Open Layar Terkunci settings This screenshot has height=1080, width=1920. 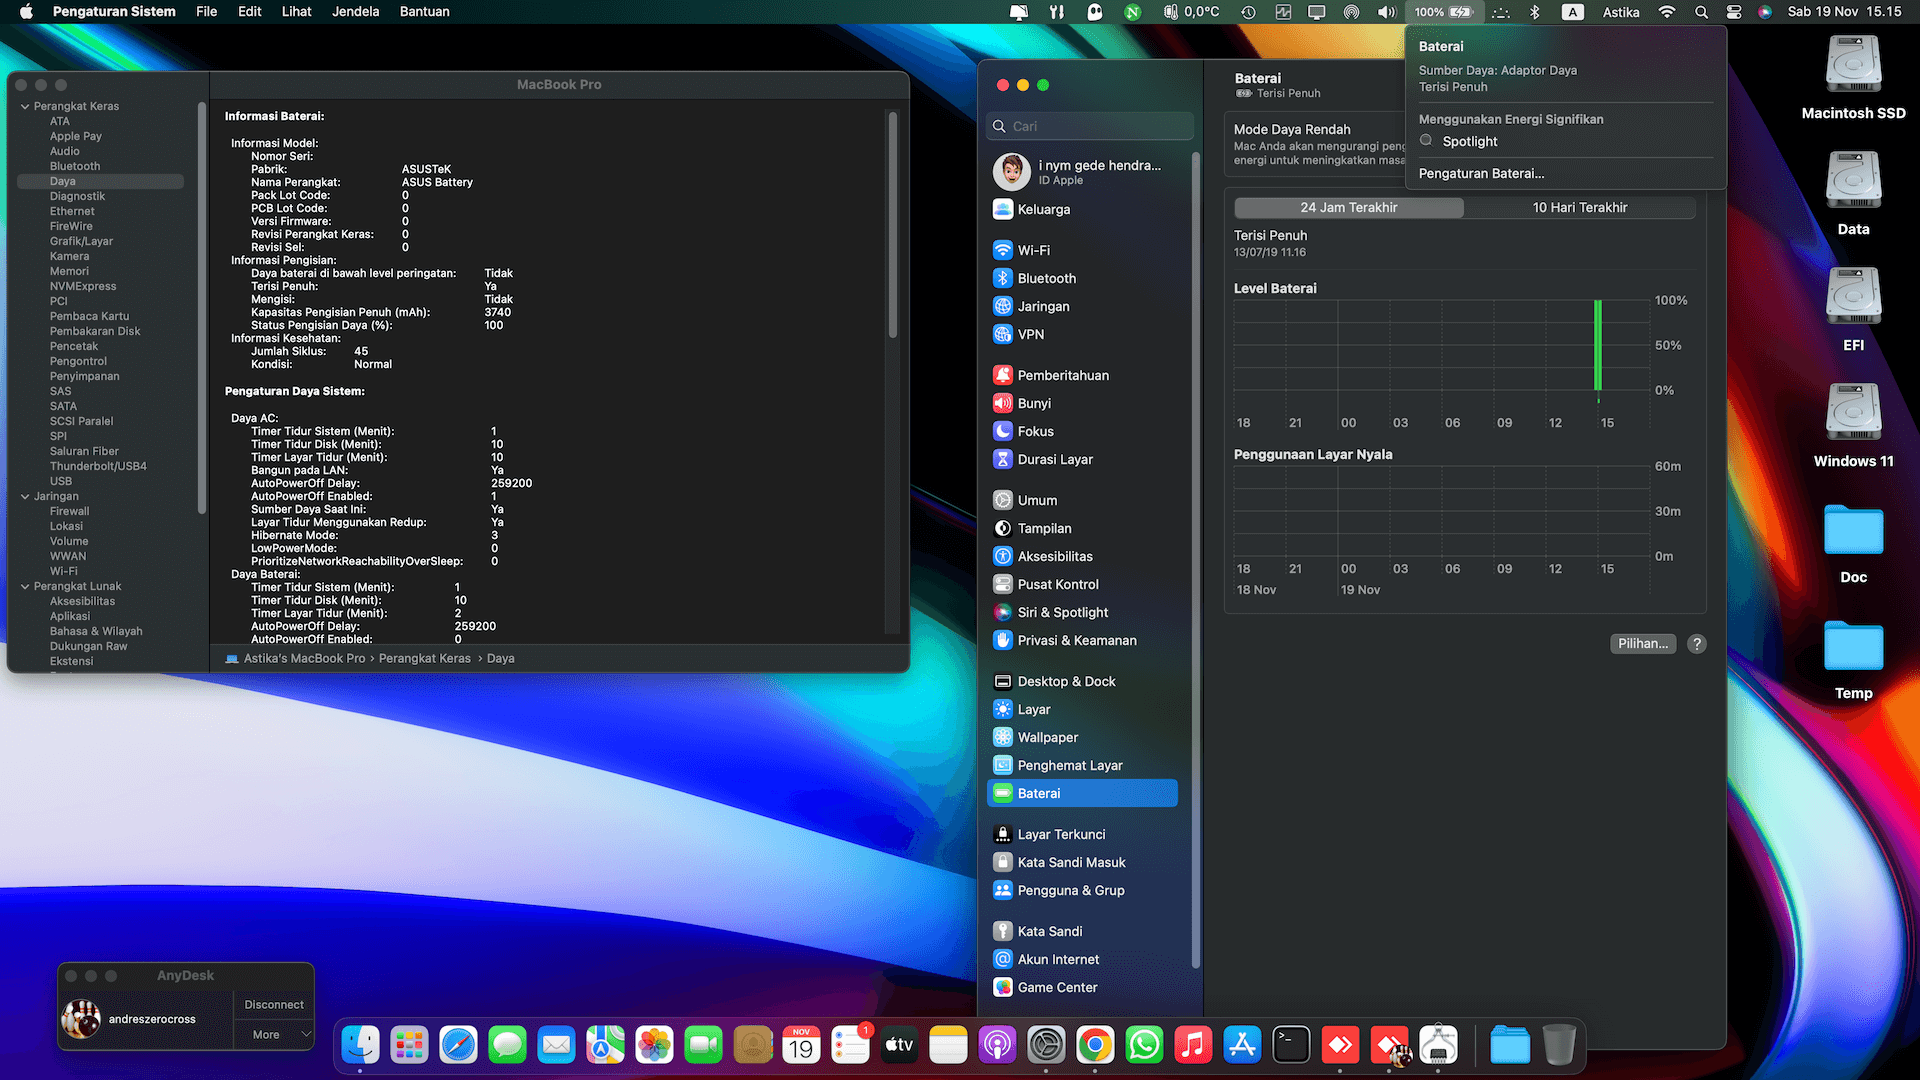(x=1084, y=834)
